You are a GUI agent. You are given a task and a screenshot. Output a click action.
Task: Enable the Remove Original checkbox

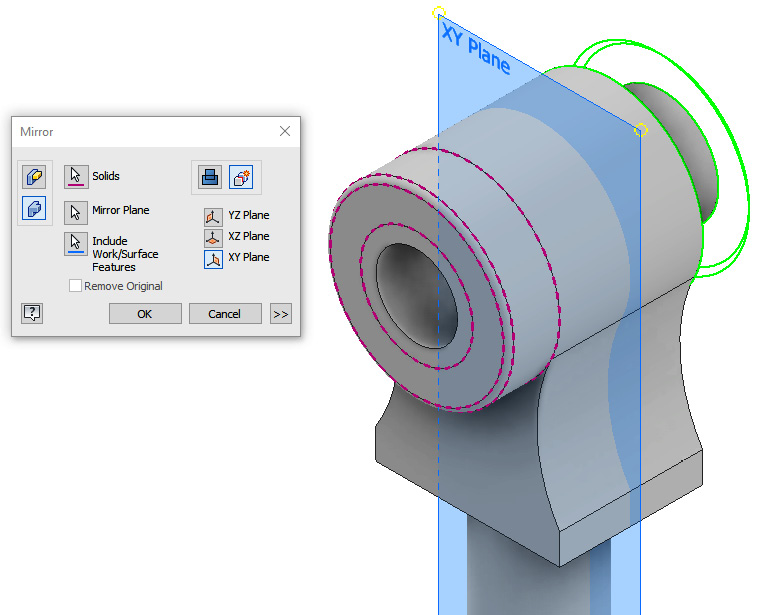pos(75,286)
